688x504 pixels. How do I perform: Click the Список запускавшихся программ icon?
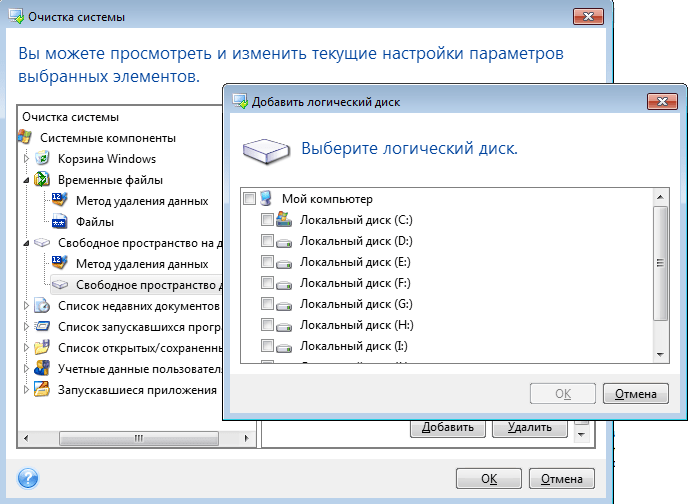(x=42, y=326)
